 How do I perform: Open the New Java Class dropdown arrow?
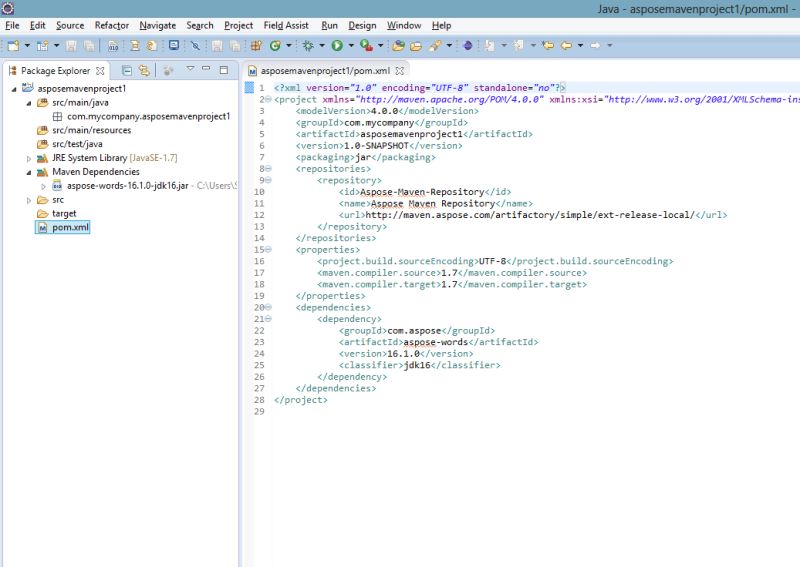[x=289, y=45]
